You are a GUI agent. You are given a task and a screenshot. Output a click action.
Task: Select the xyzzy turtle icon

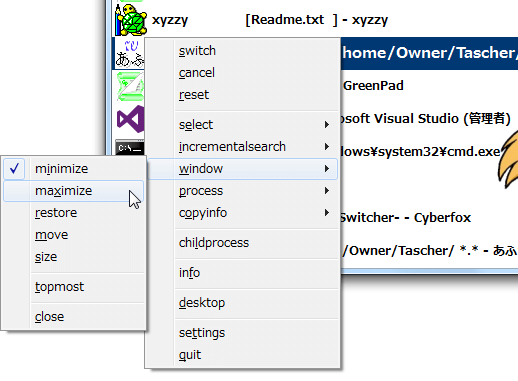click(131, 20)
